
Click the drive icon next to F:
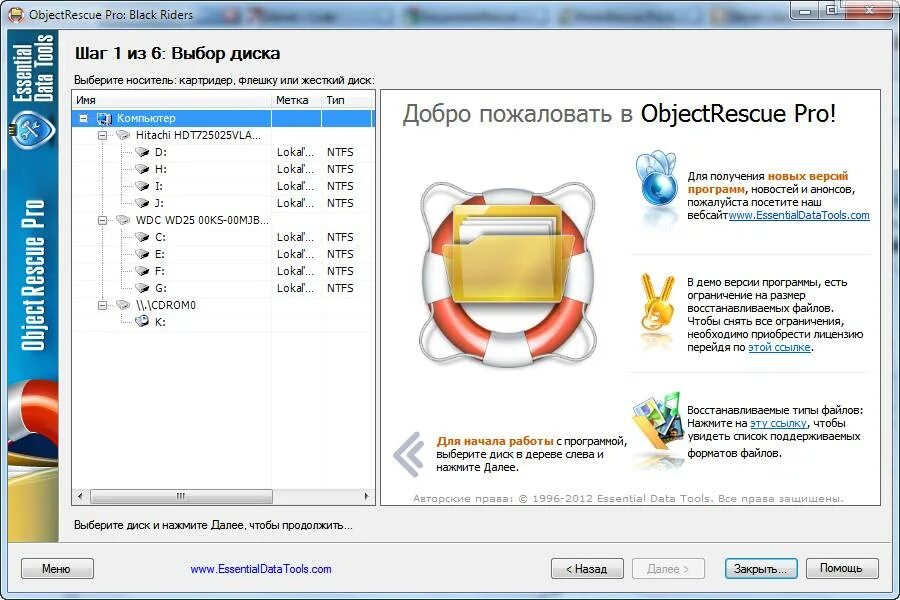[142, 270]
